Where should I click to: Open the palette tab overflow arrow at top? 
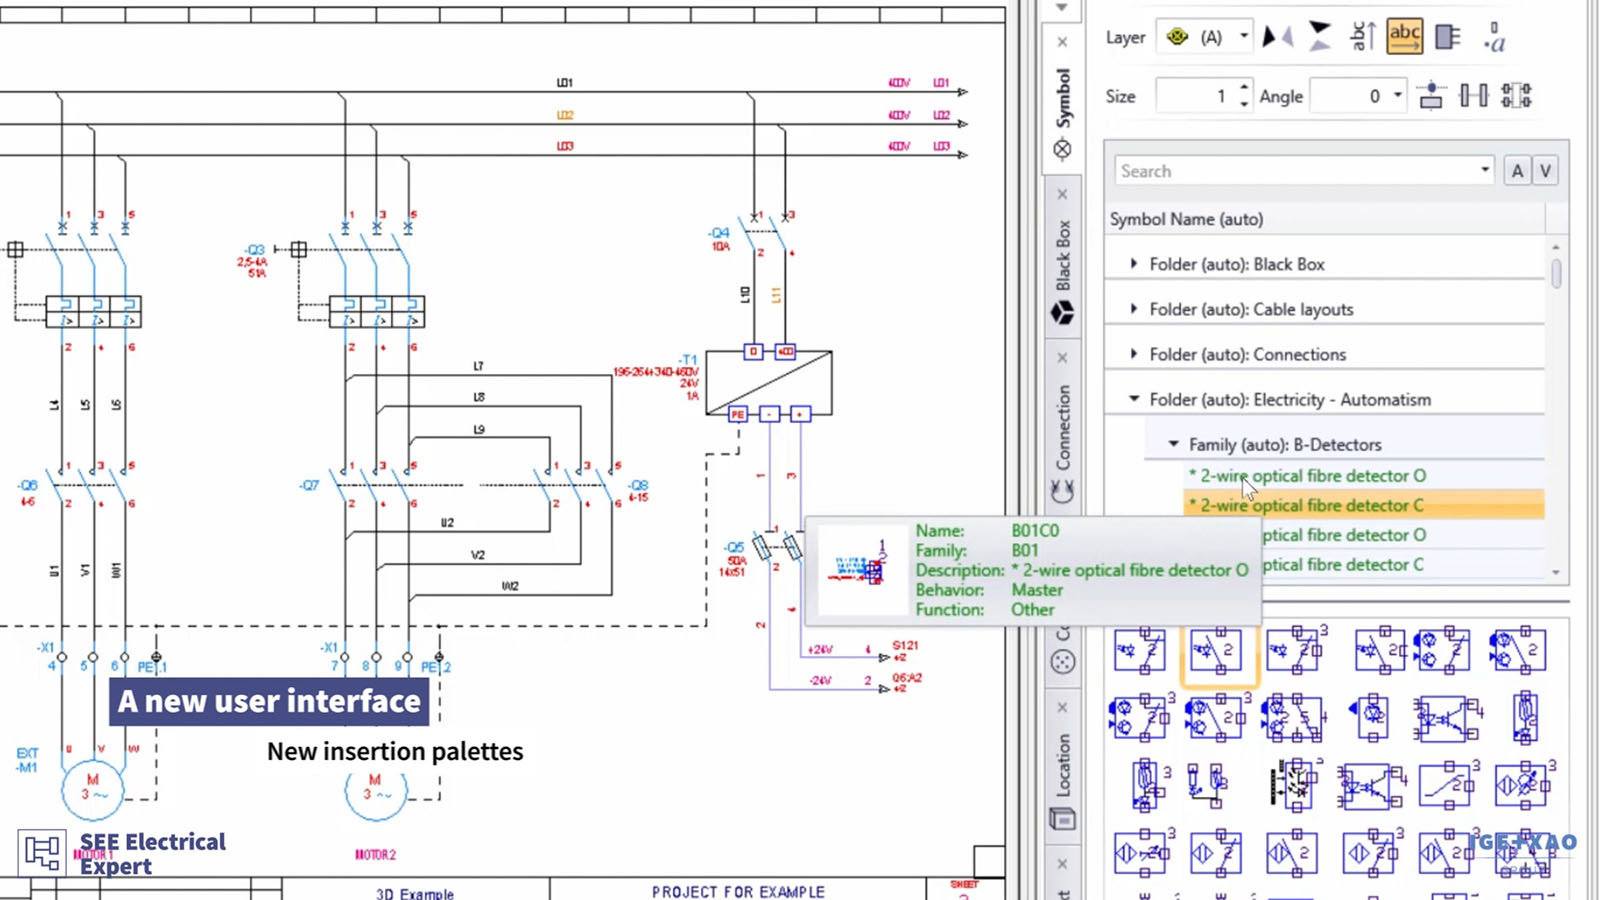[x=1062, y=8]
